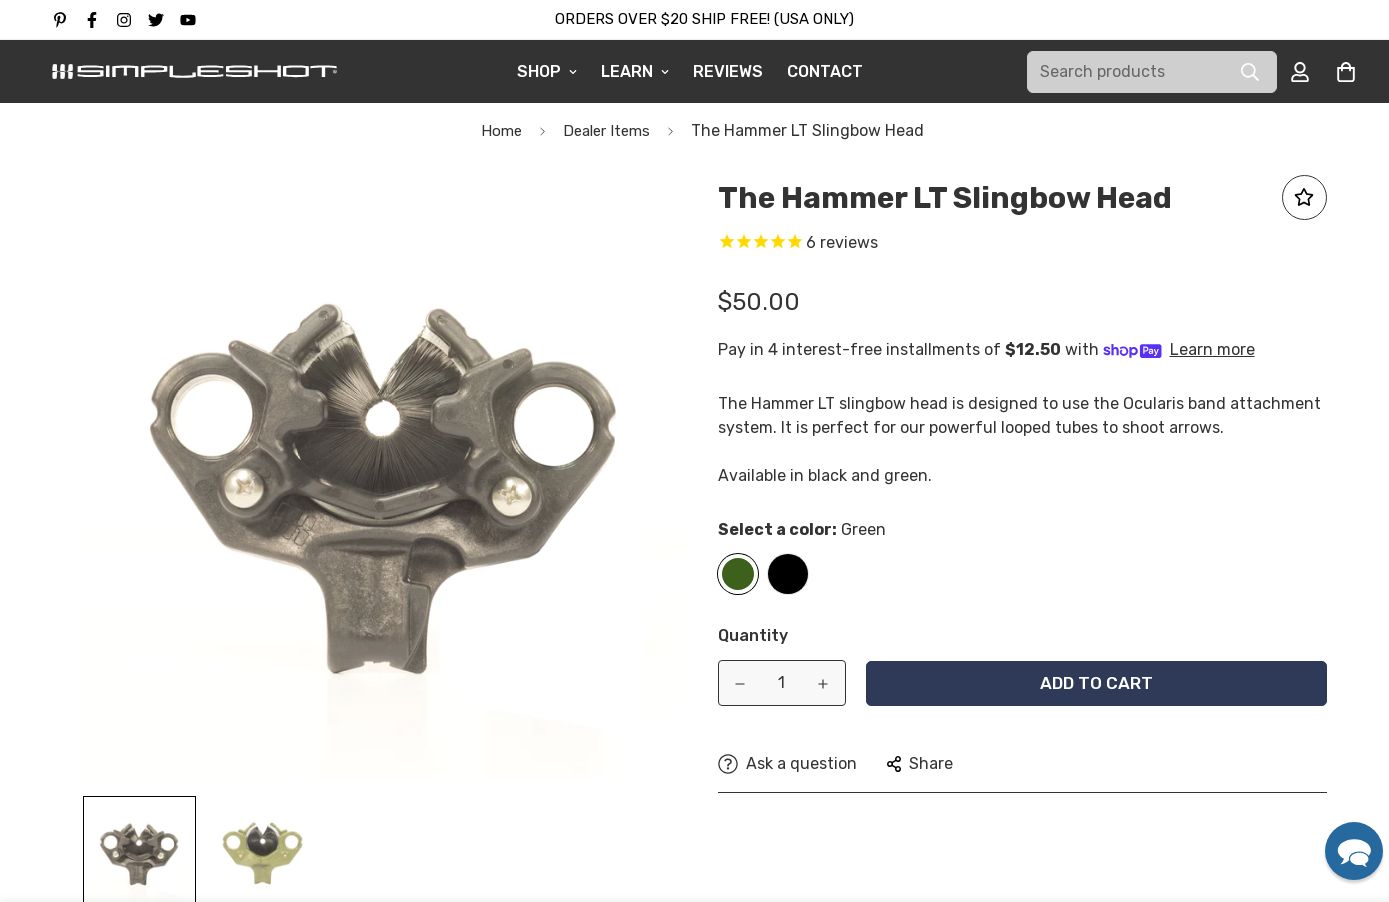Go to the REVIEWS menu item
The image size is (1389, 902).
[x=728, y=72]
